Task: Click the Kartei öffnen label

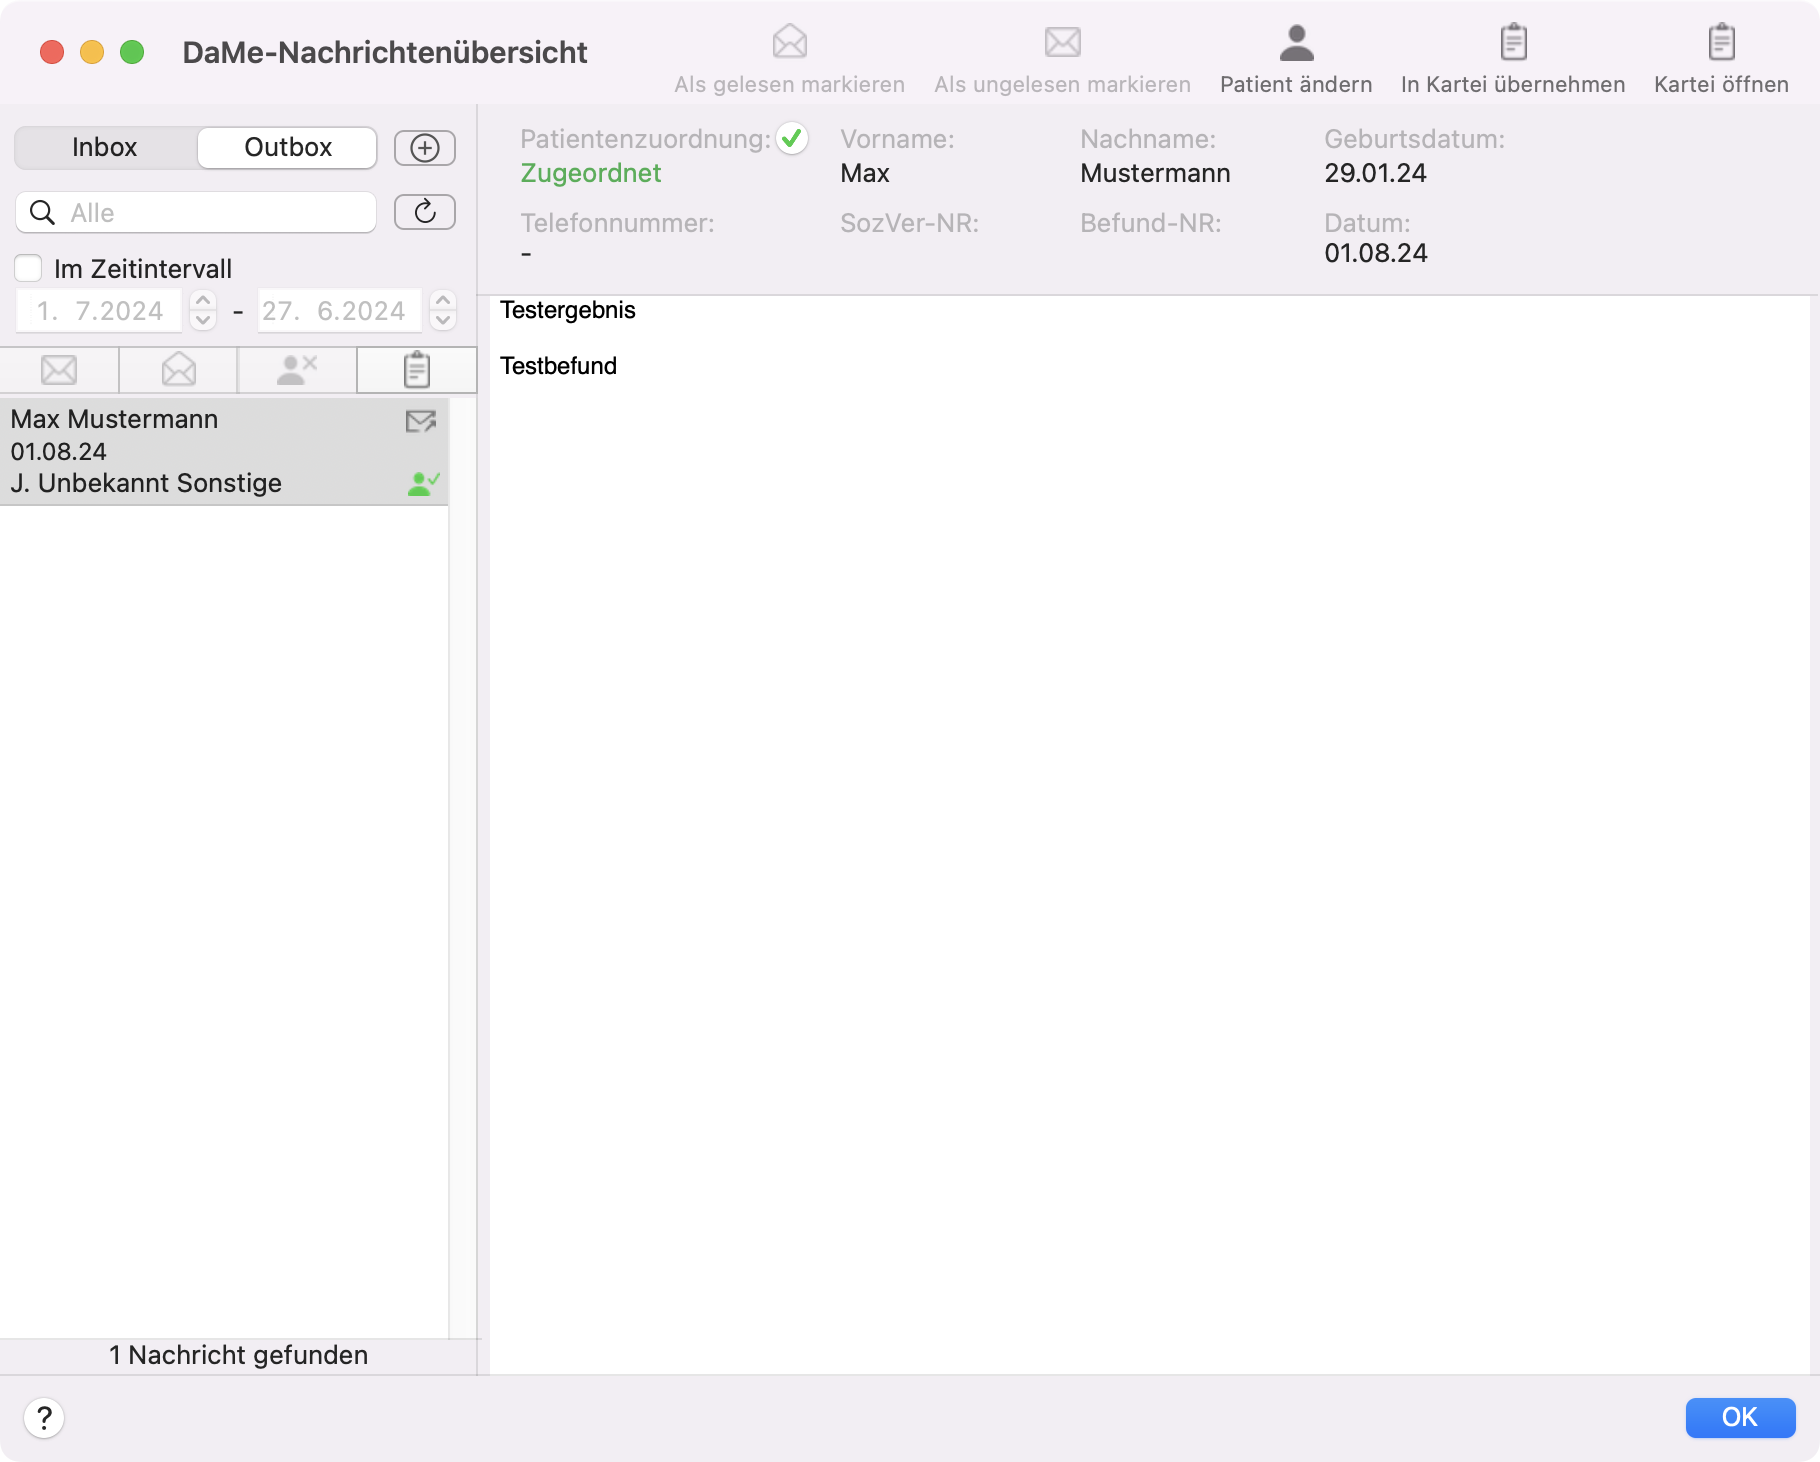Action: pyautogui.click(x=1721, y=85)
